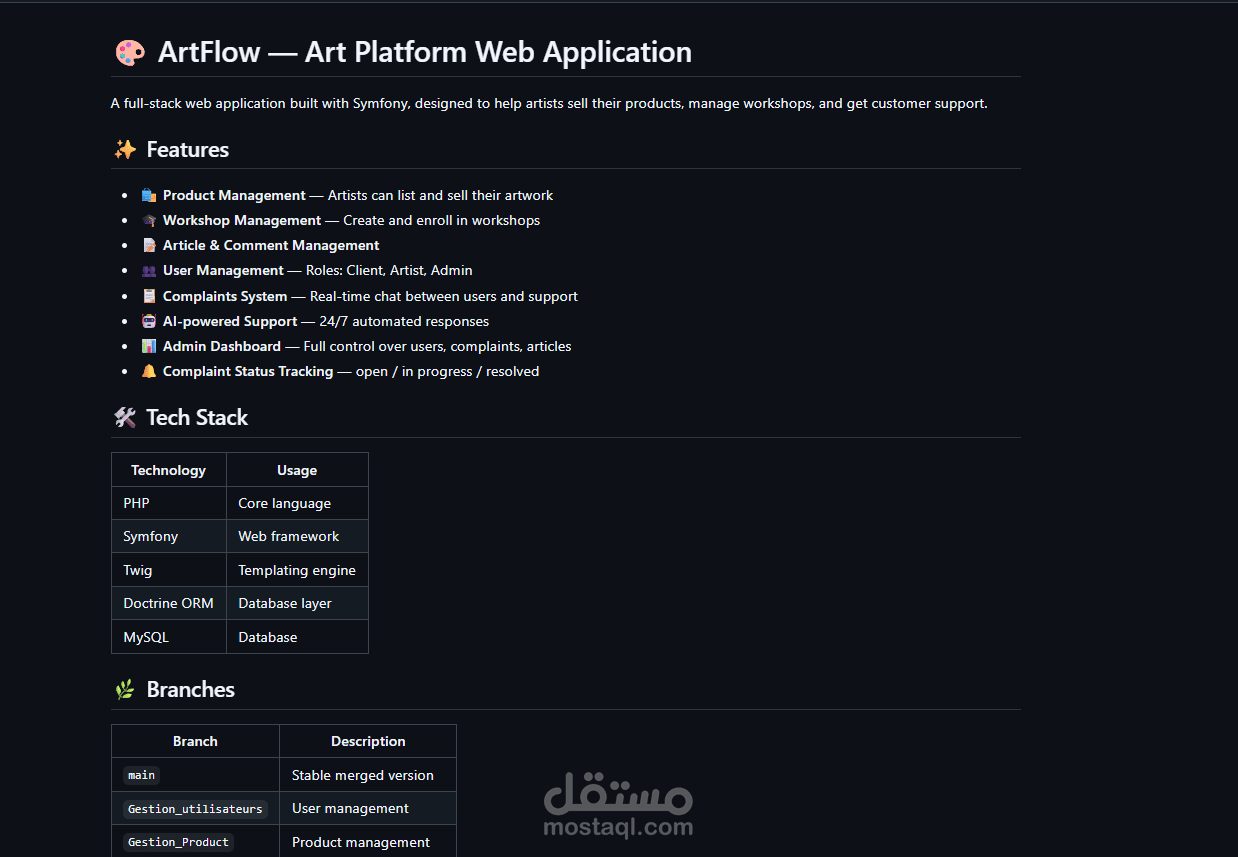
Task: Click the PHP table cell
Action: click(169, 503)
